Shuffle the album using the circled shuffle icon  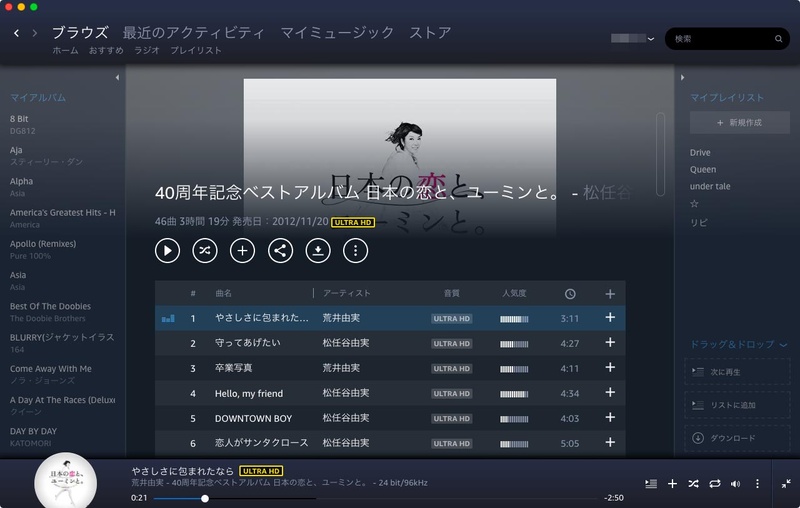coord(205,250)
